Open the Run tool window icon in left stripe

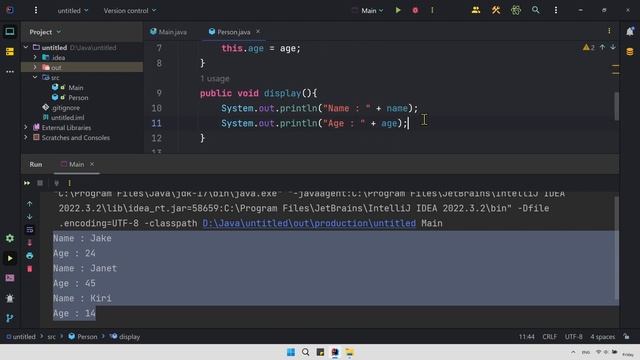(10, 258)
